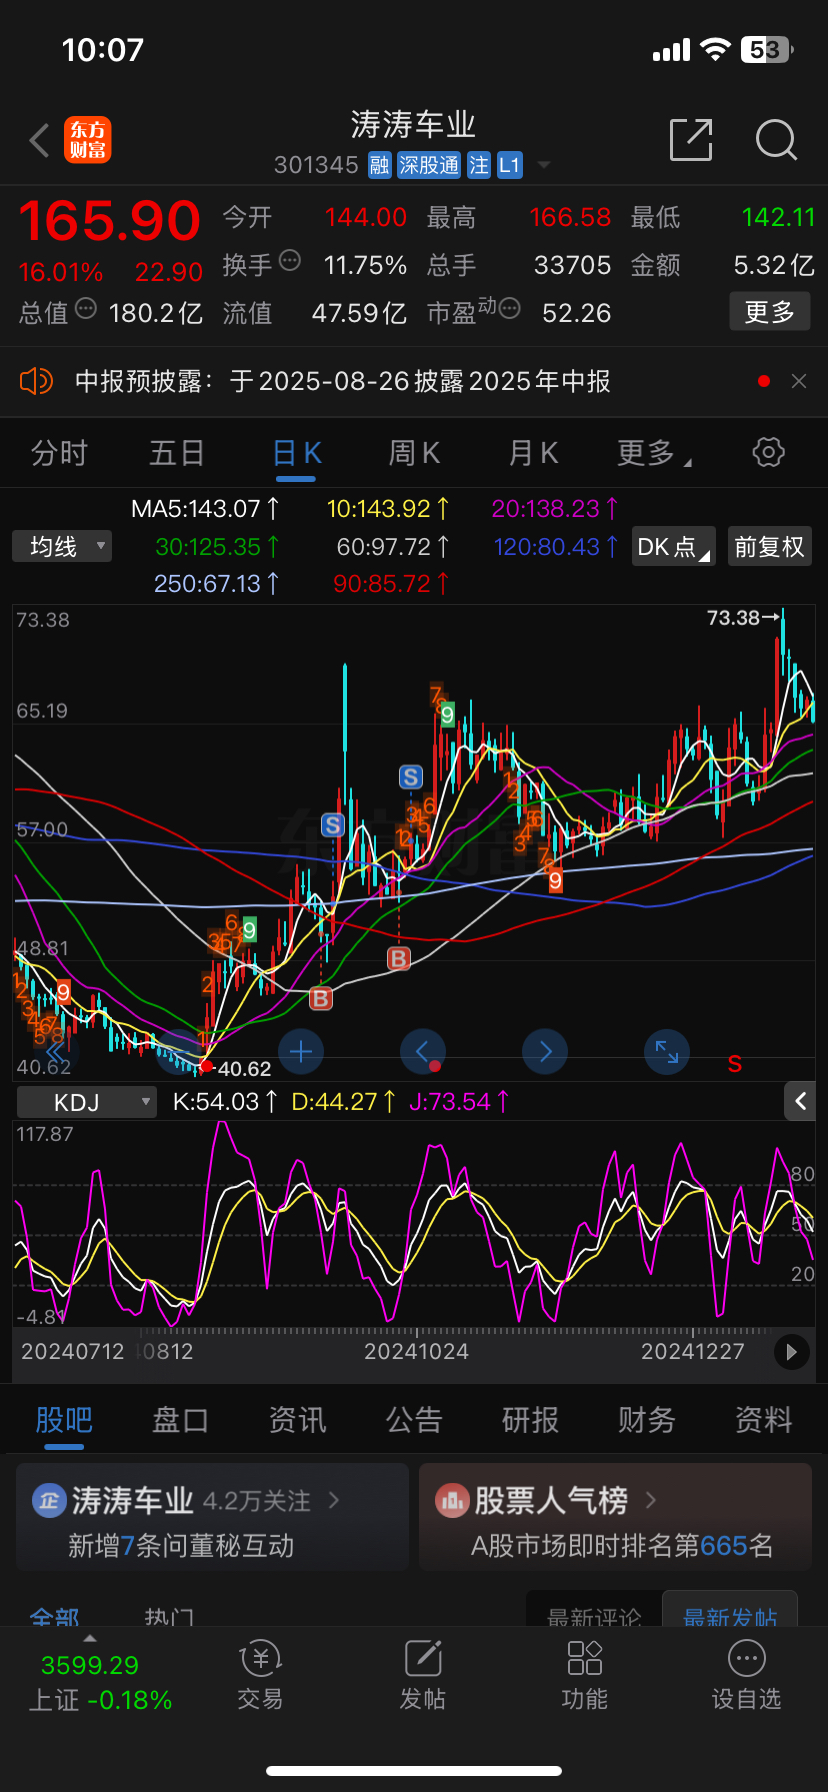
Task: Open the 公告 tab
Action: click(414, 1420)
